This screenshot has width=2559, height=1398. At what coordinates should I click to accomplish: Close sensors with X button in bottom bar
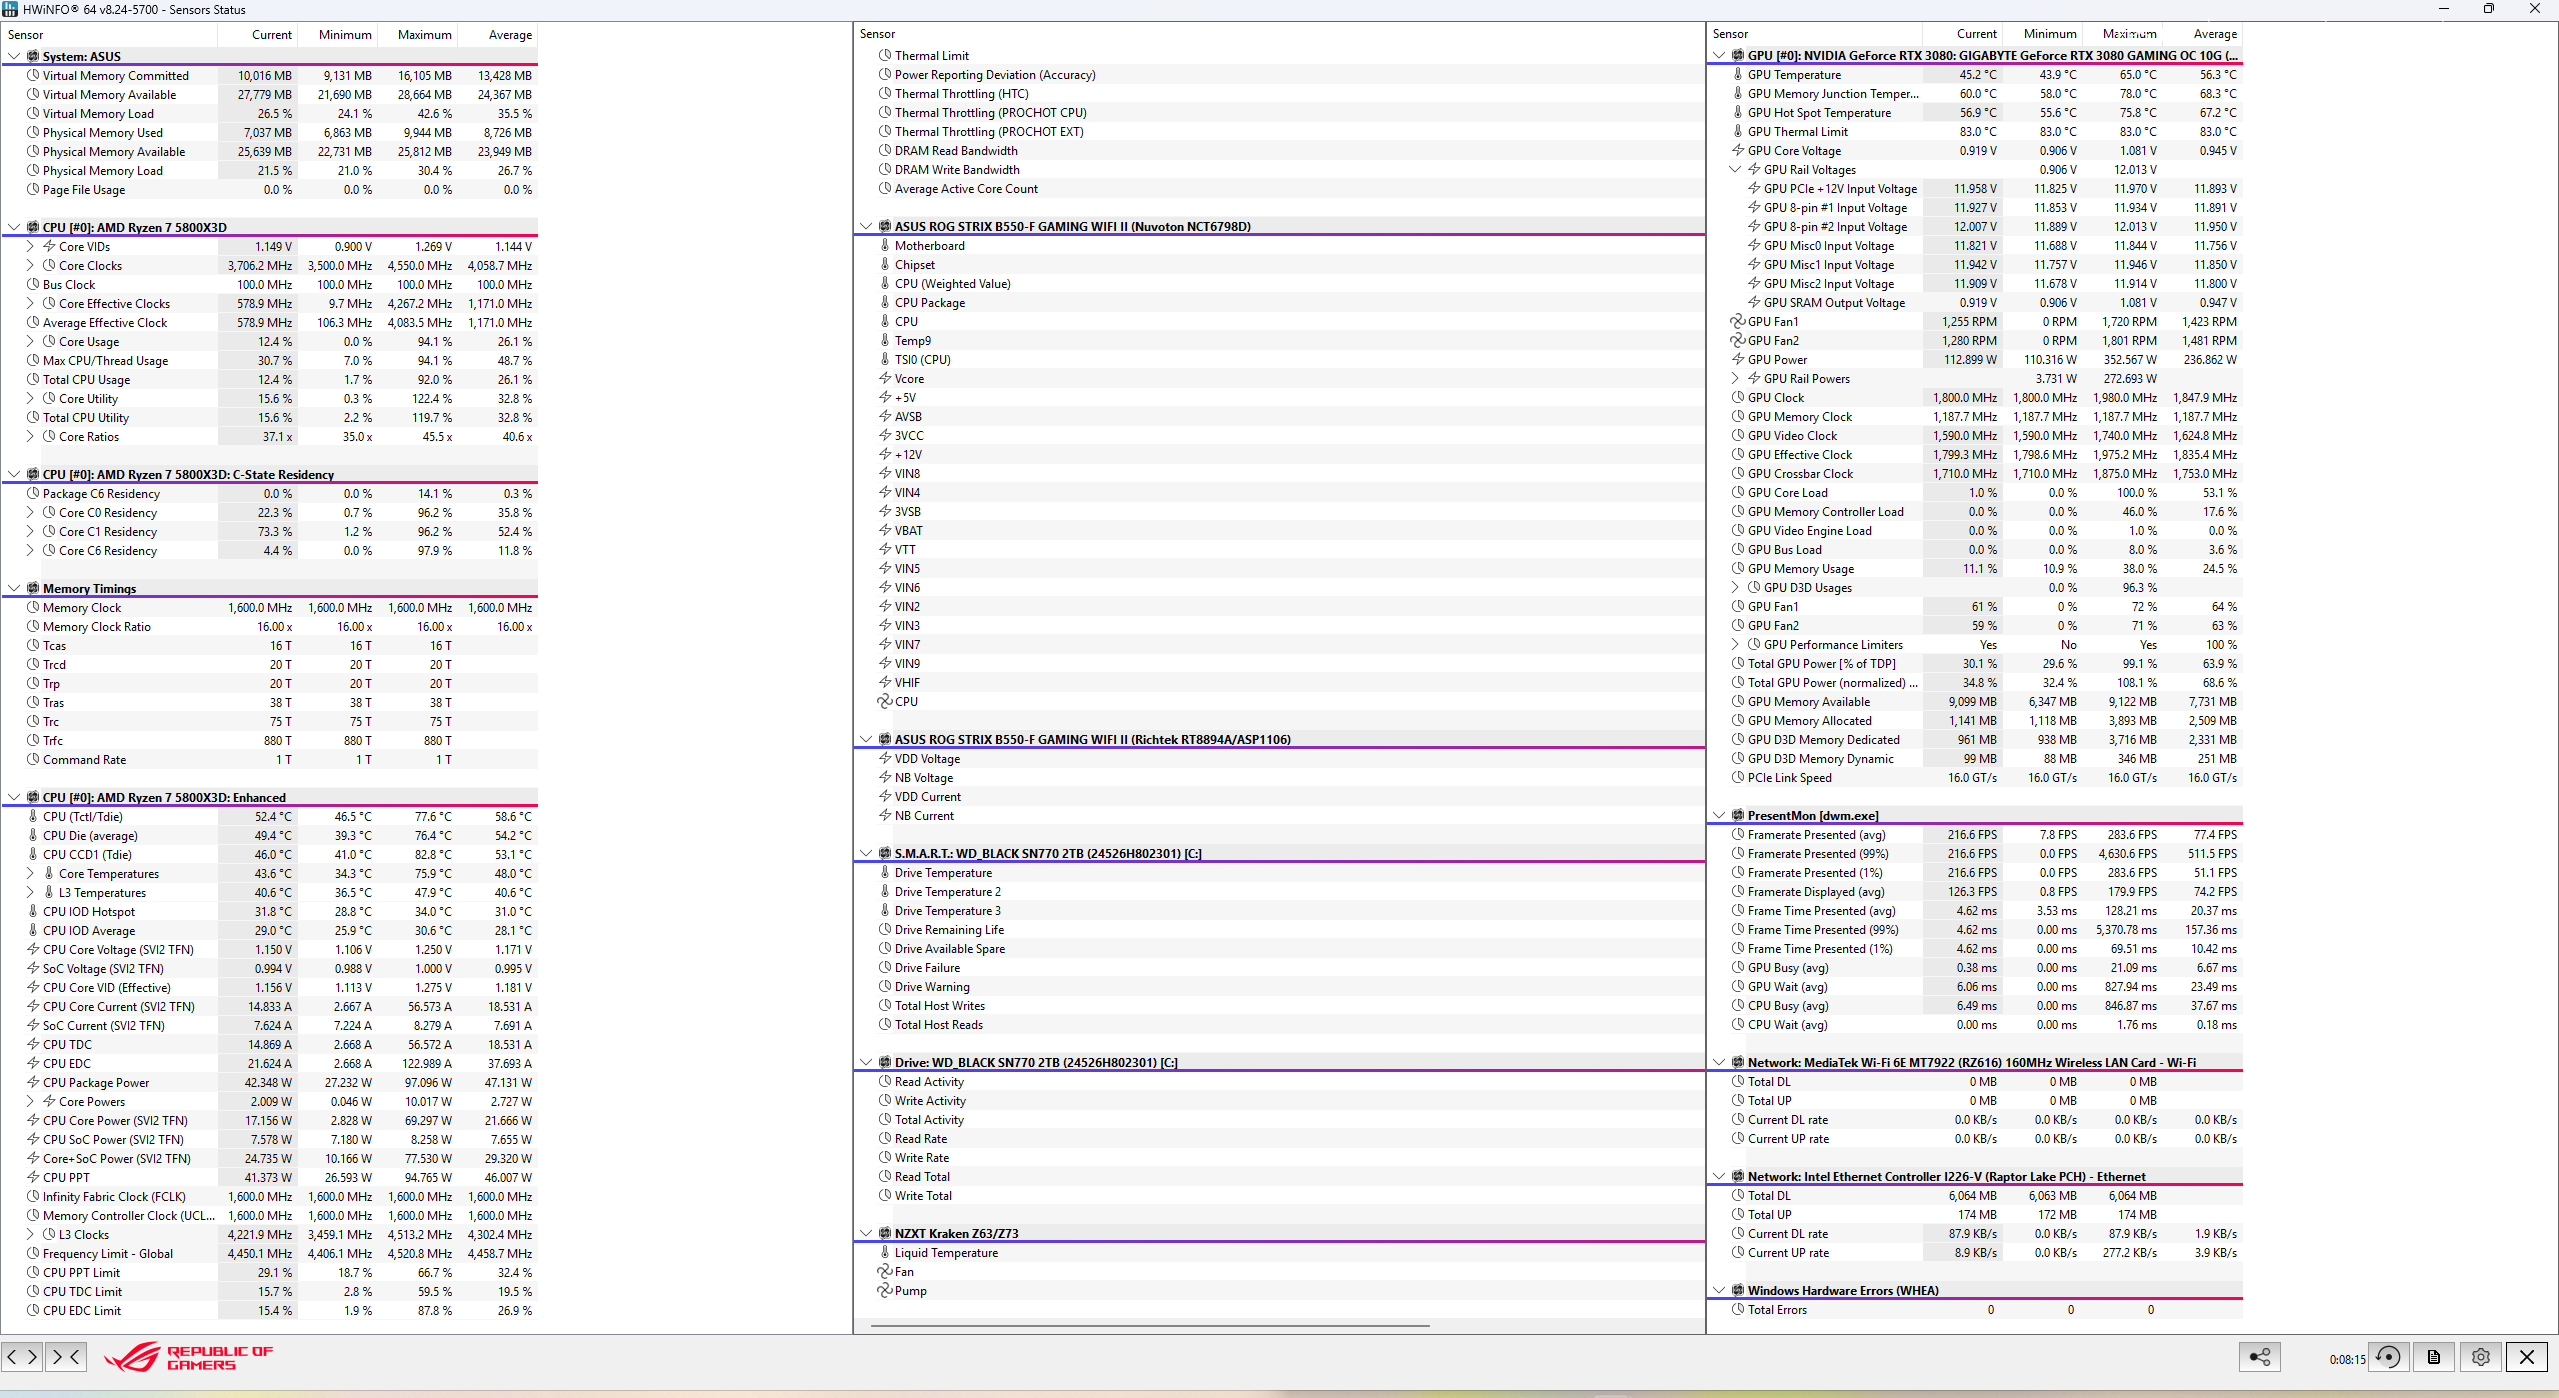coord(2527,1357)
